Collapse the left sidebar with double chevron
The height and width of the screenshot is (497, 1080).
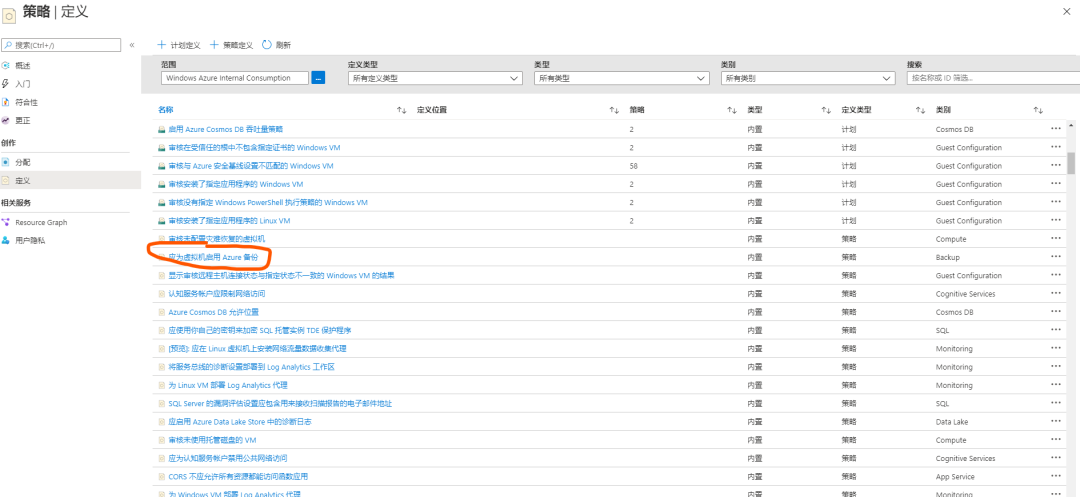point(132,45)
